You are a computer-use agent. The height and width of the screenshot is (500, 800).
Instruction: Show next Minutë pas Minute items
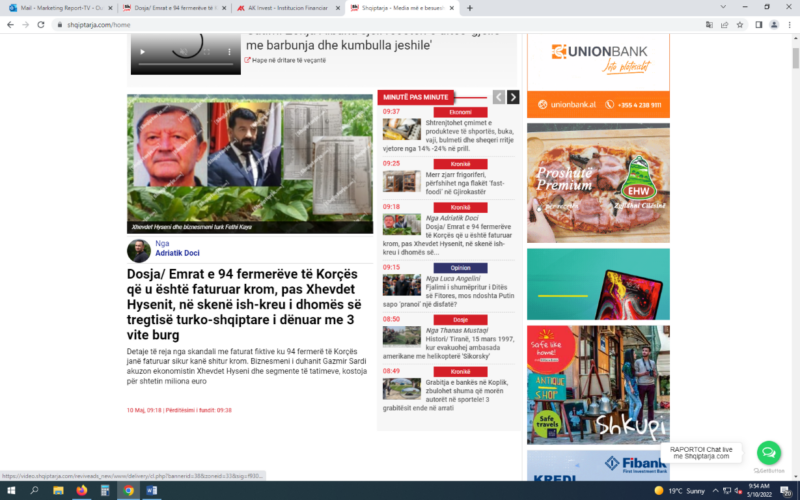click(513, 97)
